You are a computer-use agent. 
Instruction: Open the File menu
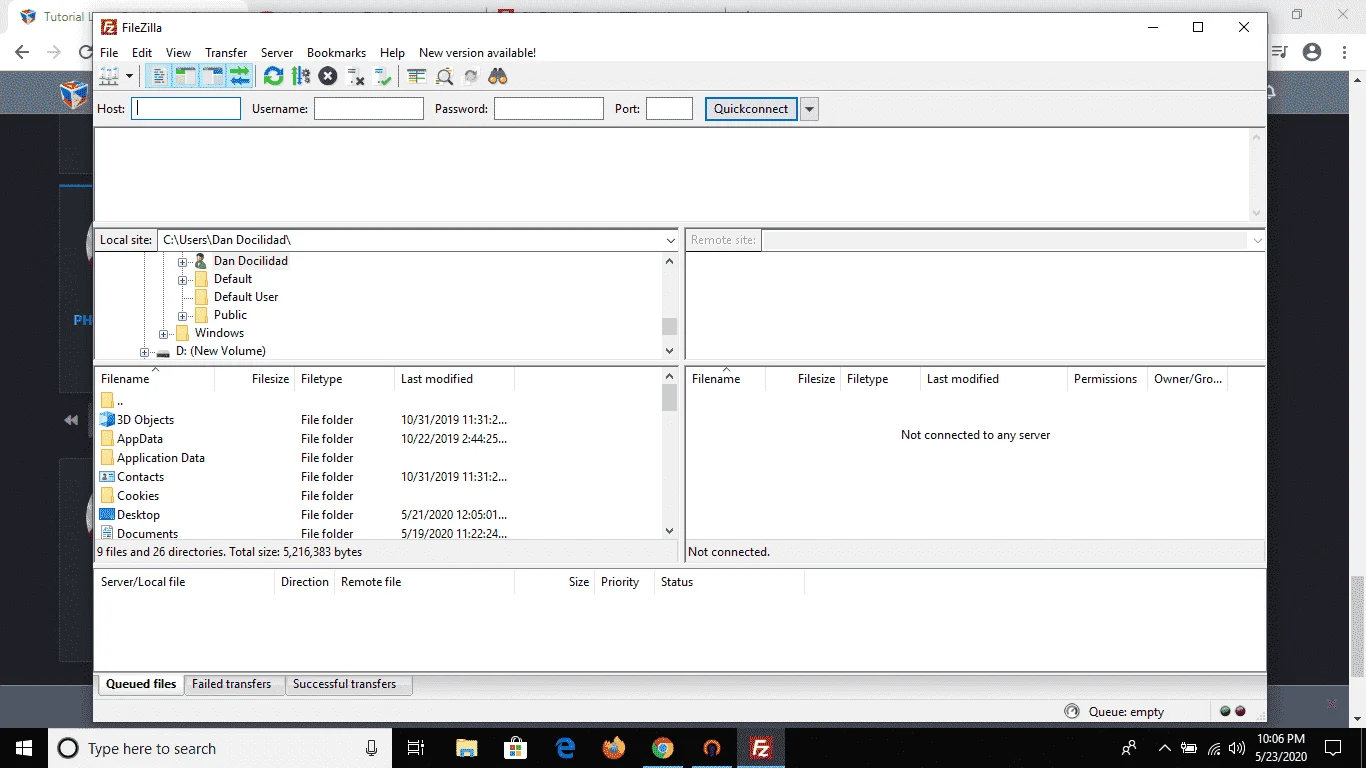pos(109,53)
